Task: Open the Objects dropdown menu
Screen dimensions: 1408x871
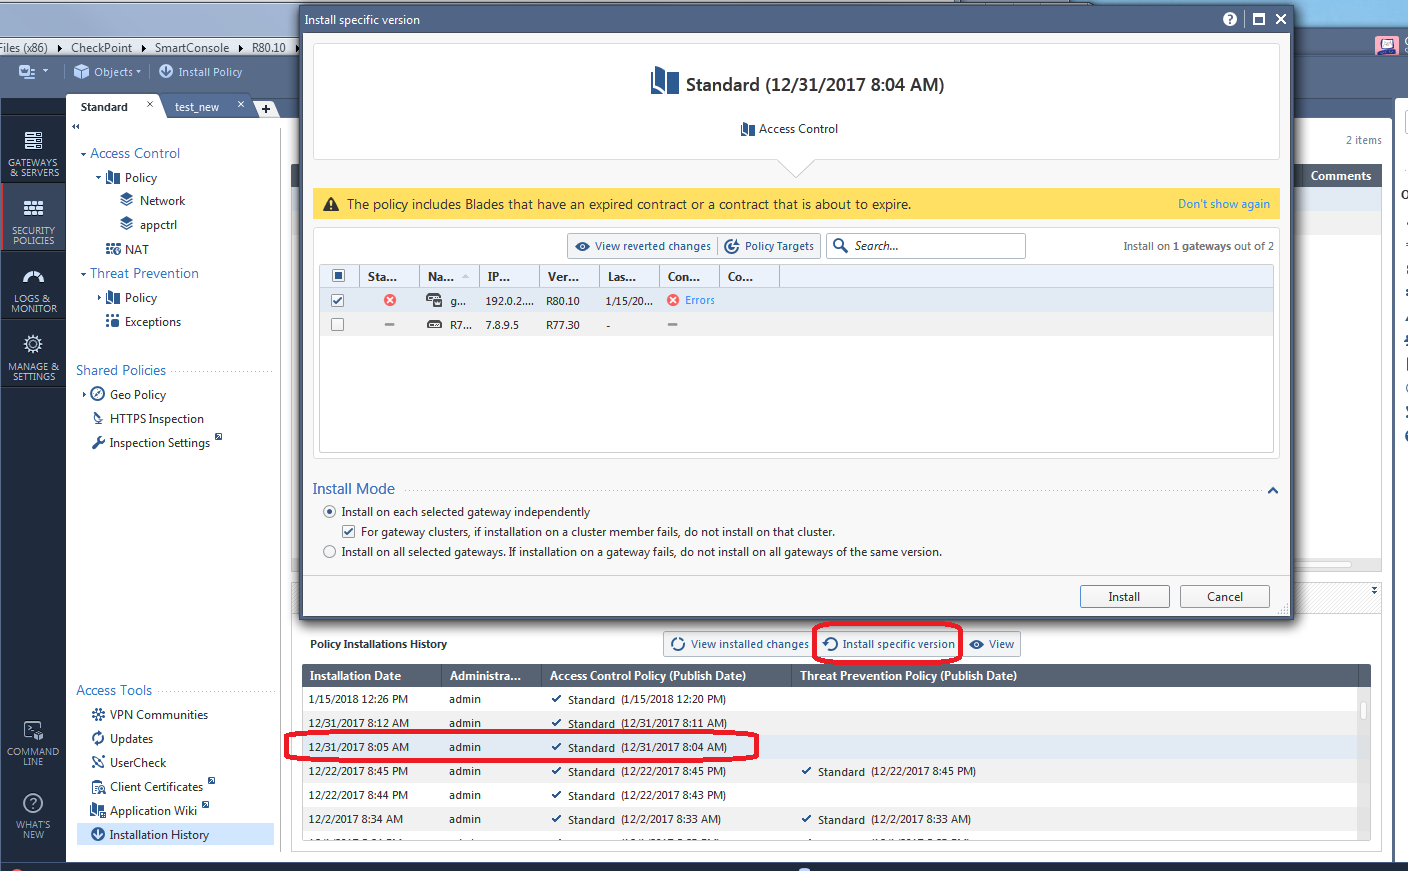Action: (x=109, y=72)
